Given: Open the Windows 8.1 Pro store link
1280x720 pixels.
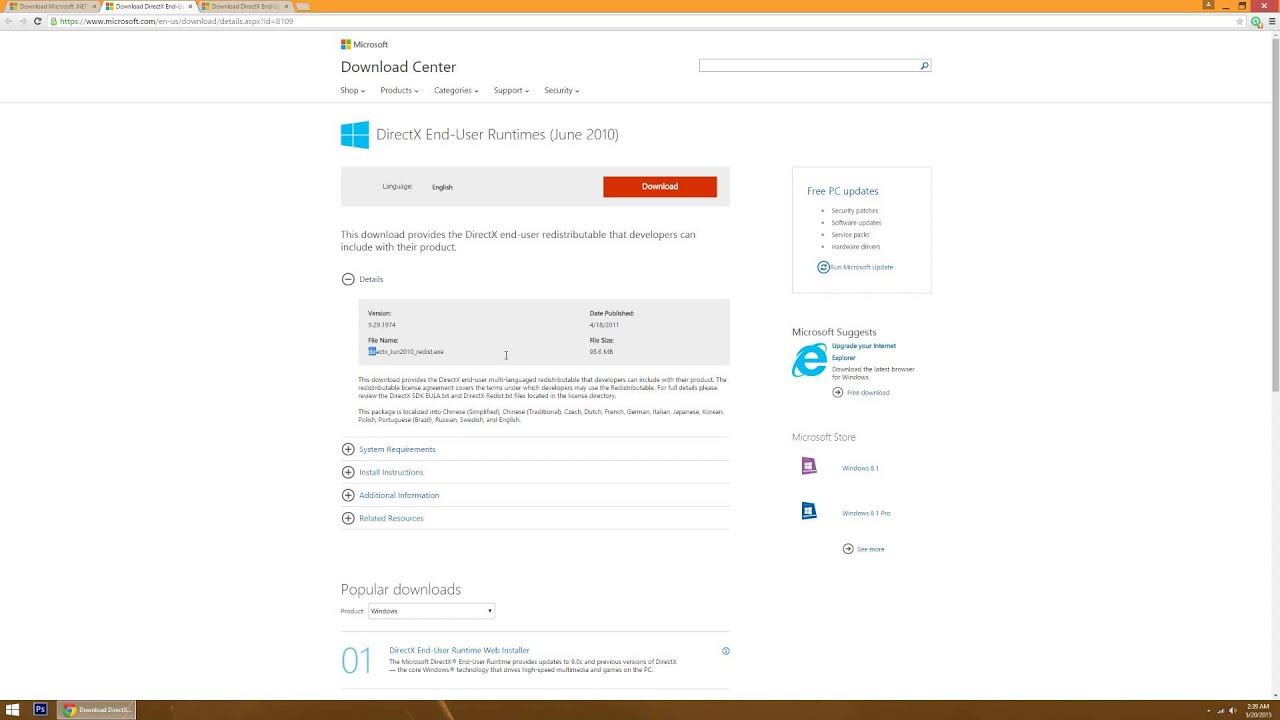Looking at the screenshot, I should click(866, 513).
